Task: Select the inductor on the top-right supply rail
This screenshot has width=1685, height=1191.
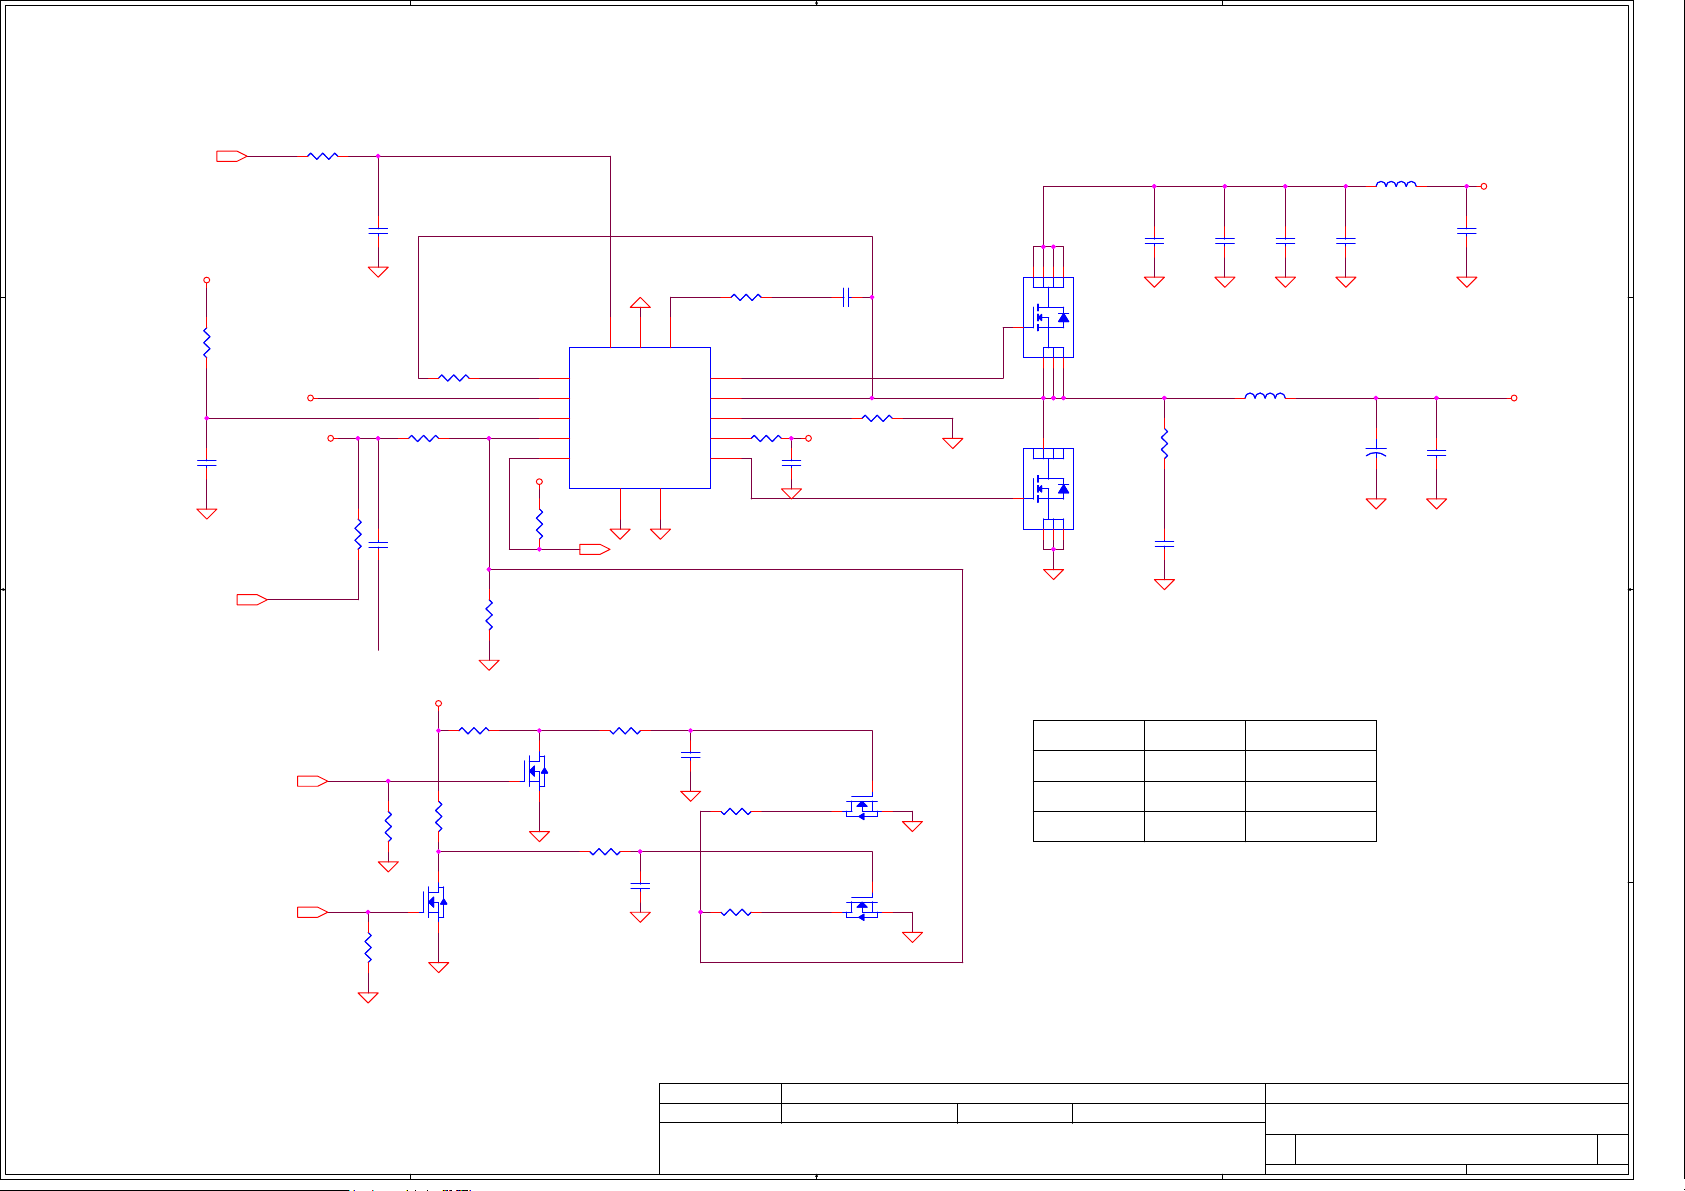Action: tap(1395, 184)
